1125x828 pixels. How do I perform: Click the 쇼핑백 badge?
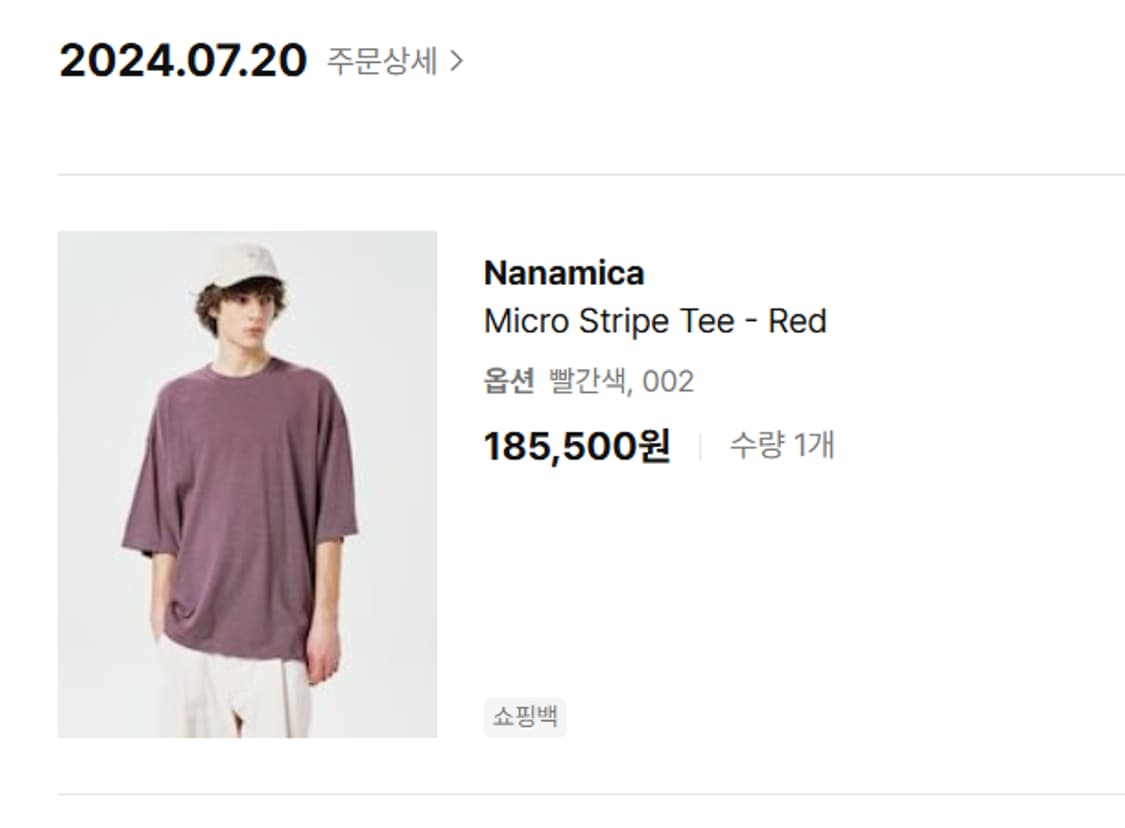click(524, 717)
